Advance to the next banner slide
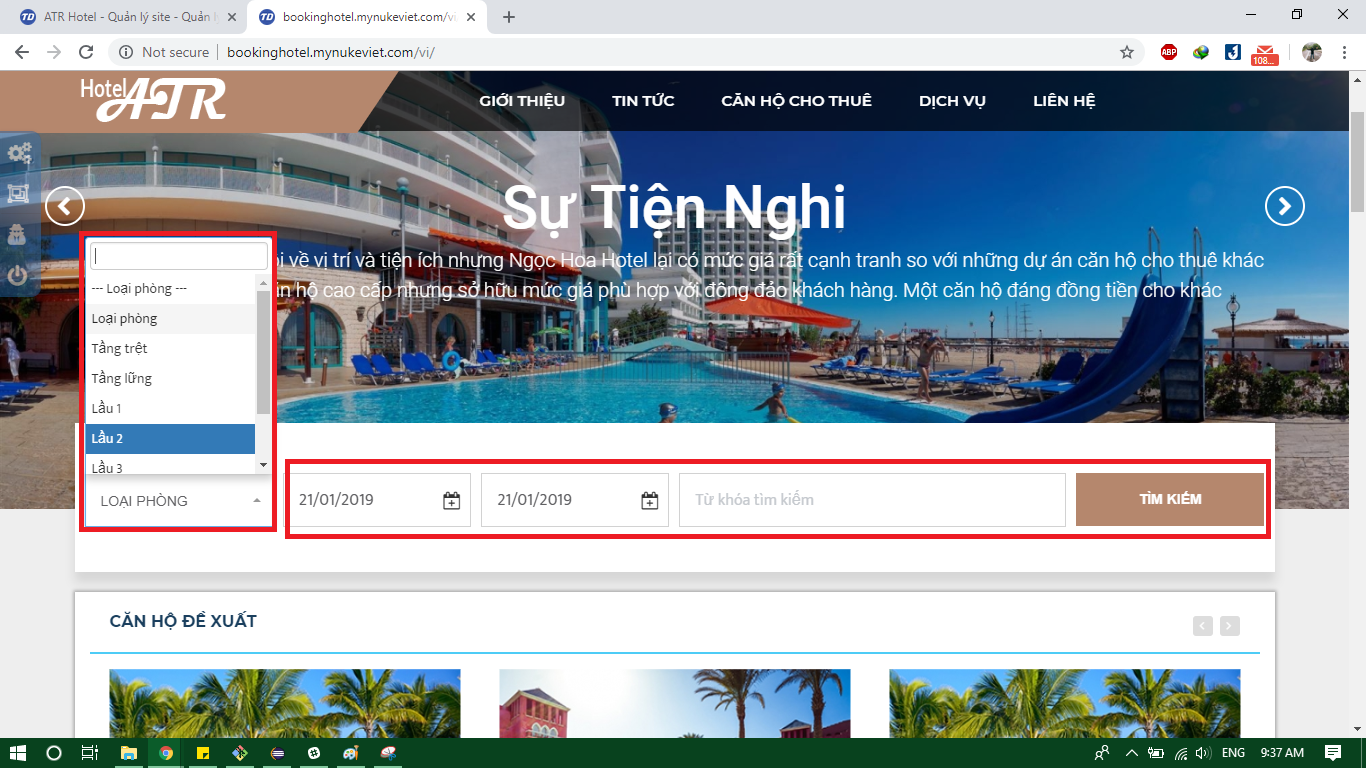This screenshot has height=768, width=1366. pyautogui.click(x=1284, y=207)
